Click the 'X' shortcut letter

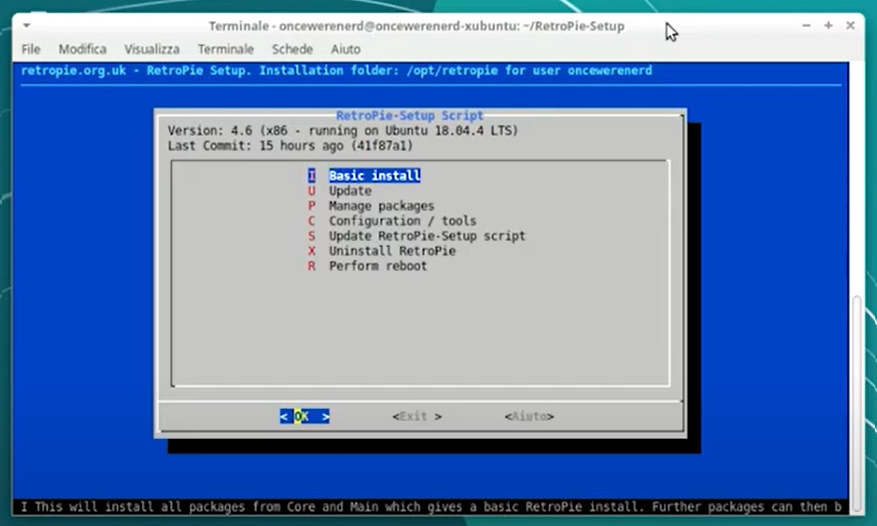[x=312, y=251]
